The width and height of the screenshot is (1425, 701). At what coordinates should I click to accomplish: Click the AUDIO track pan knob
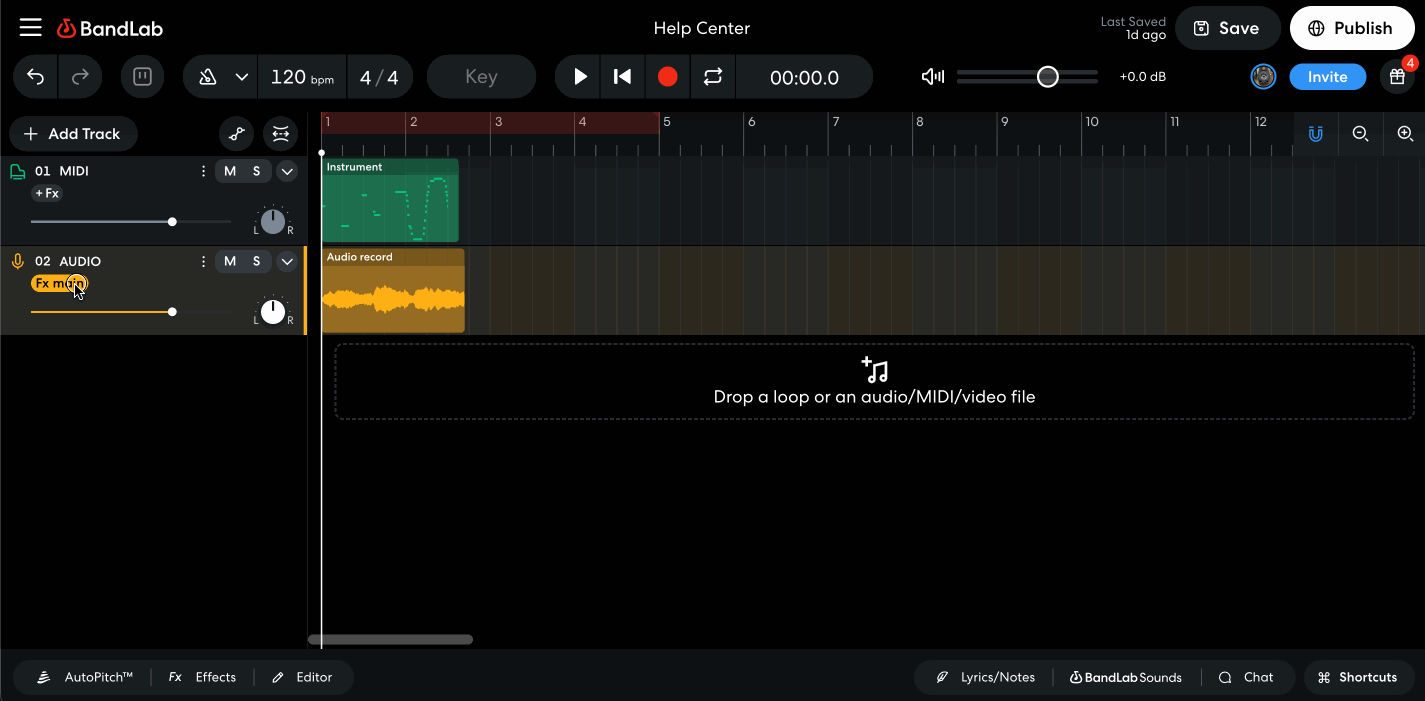273,312
